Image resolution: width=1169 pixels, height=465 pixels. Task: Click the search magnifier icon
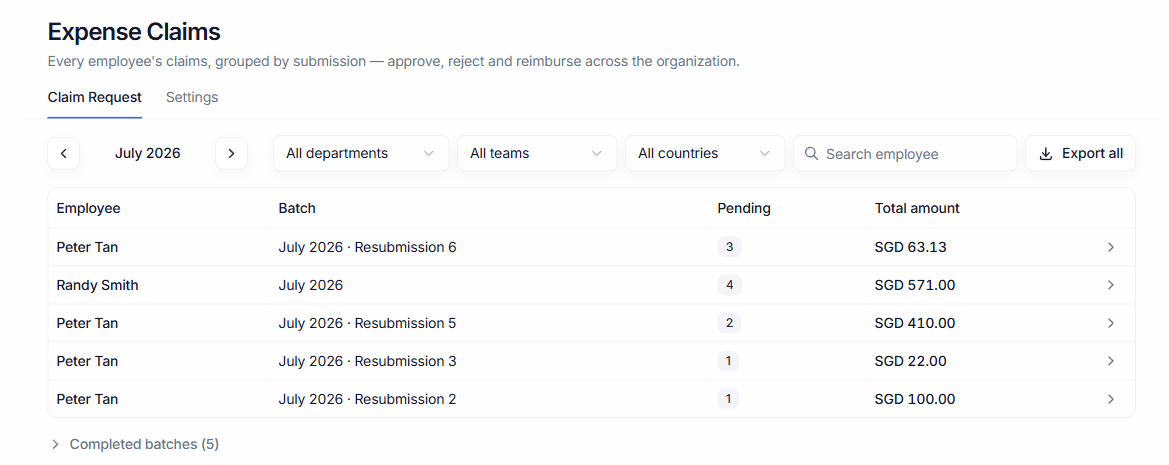point(811,154)
